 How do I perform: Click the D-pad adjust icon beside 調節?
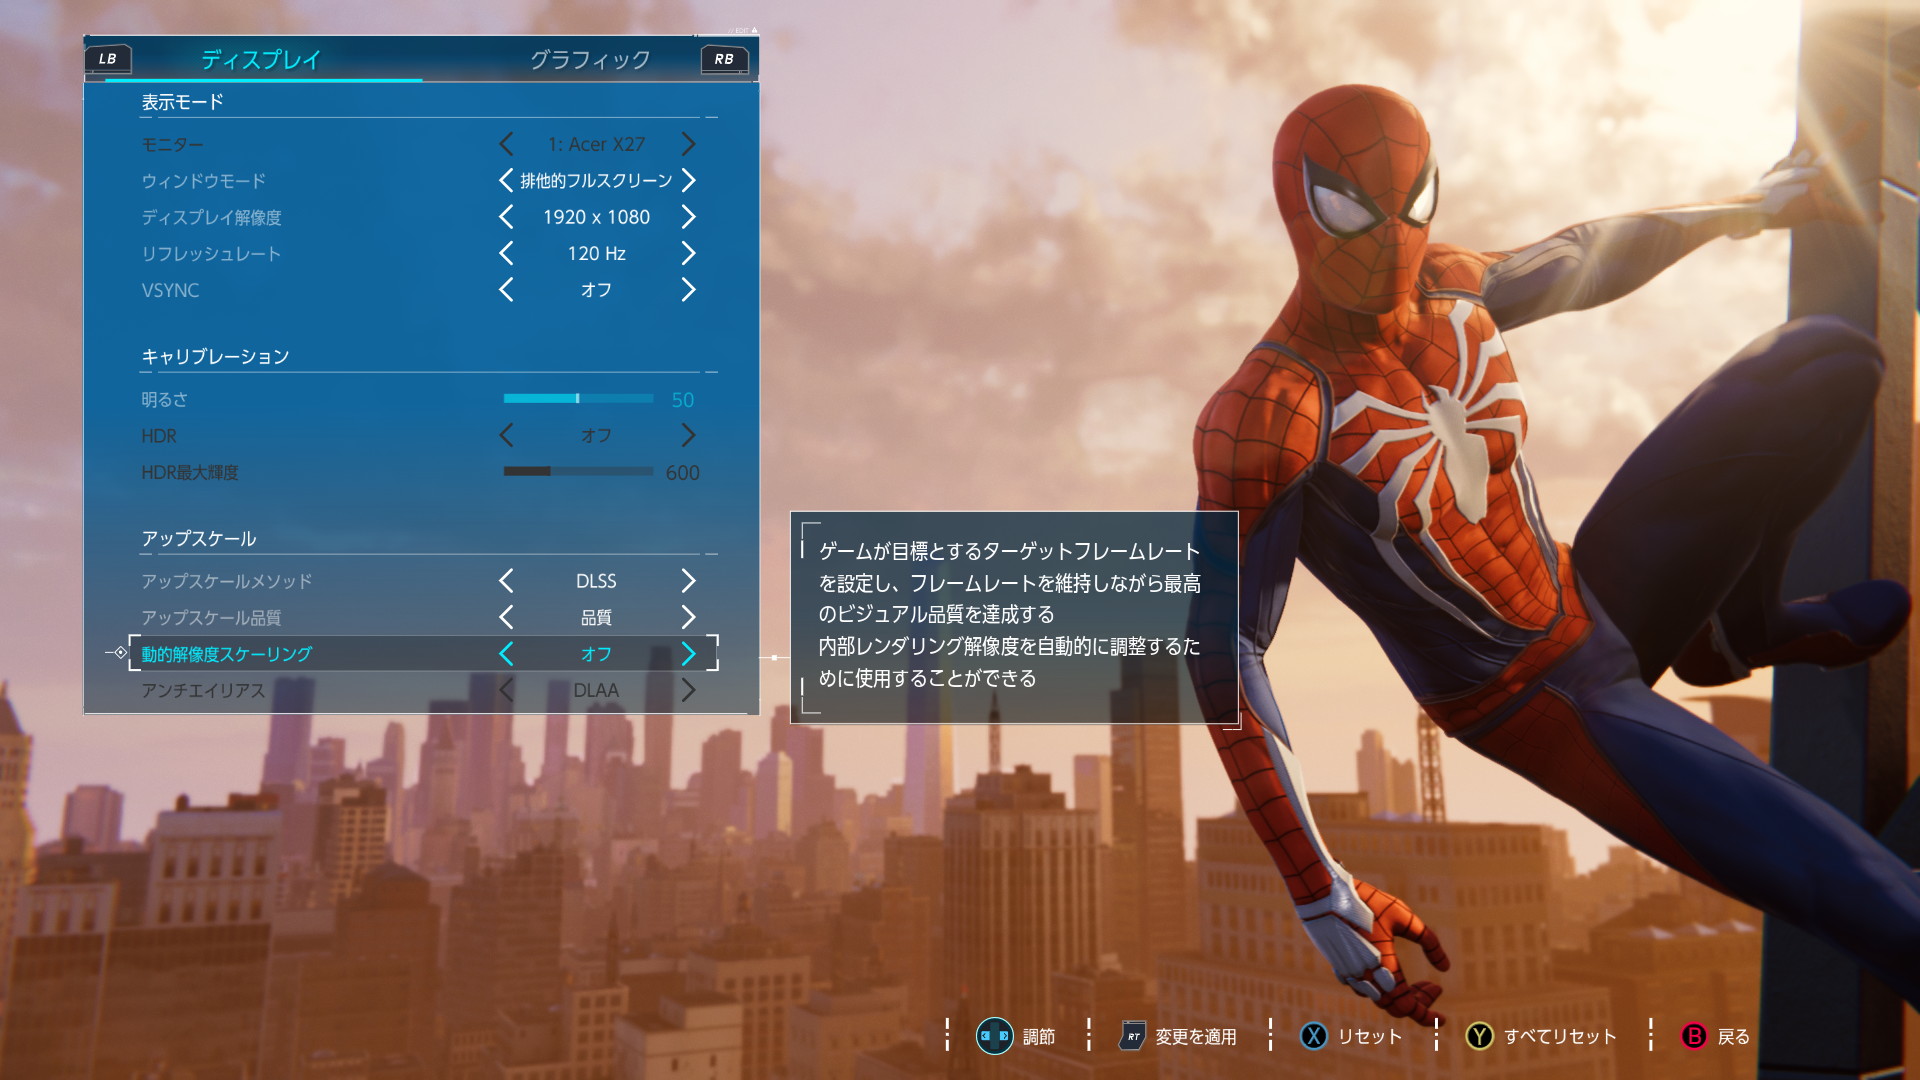pyautogui.click(x=994, y=1036)
